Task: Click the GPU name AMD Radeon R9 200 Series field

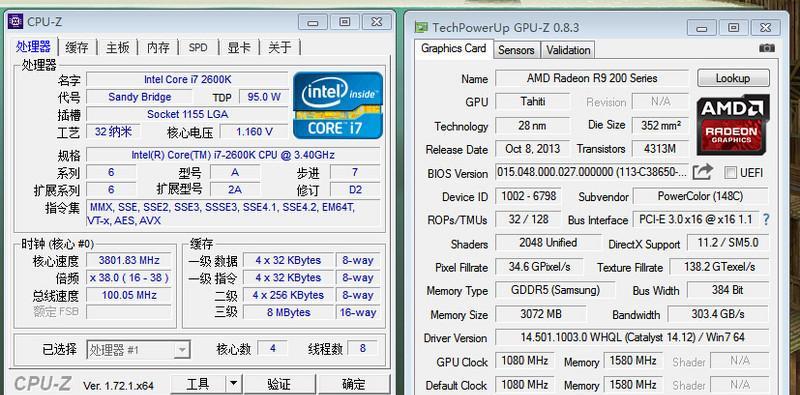Action: click(x=592, y=78)
